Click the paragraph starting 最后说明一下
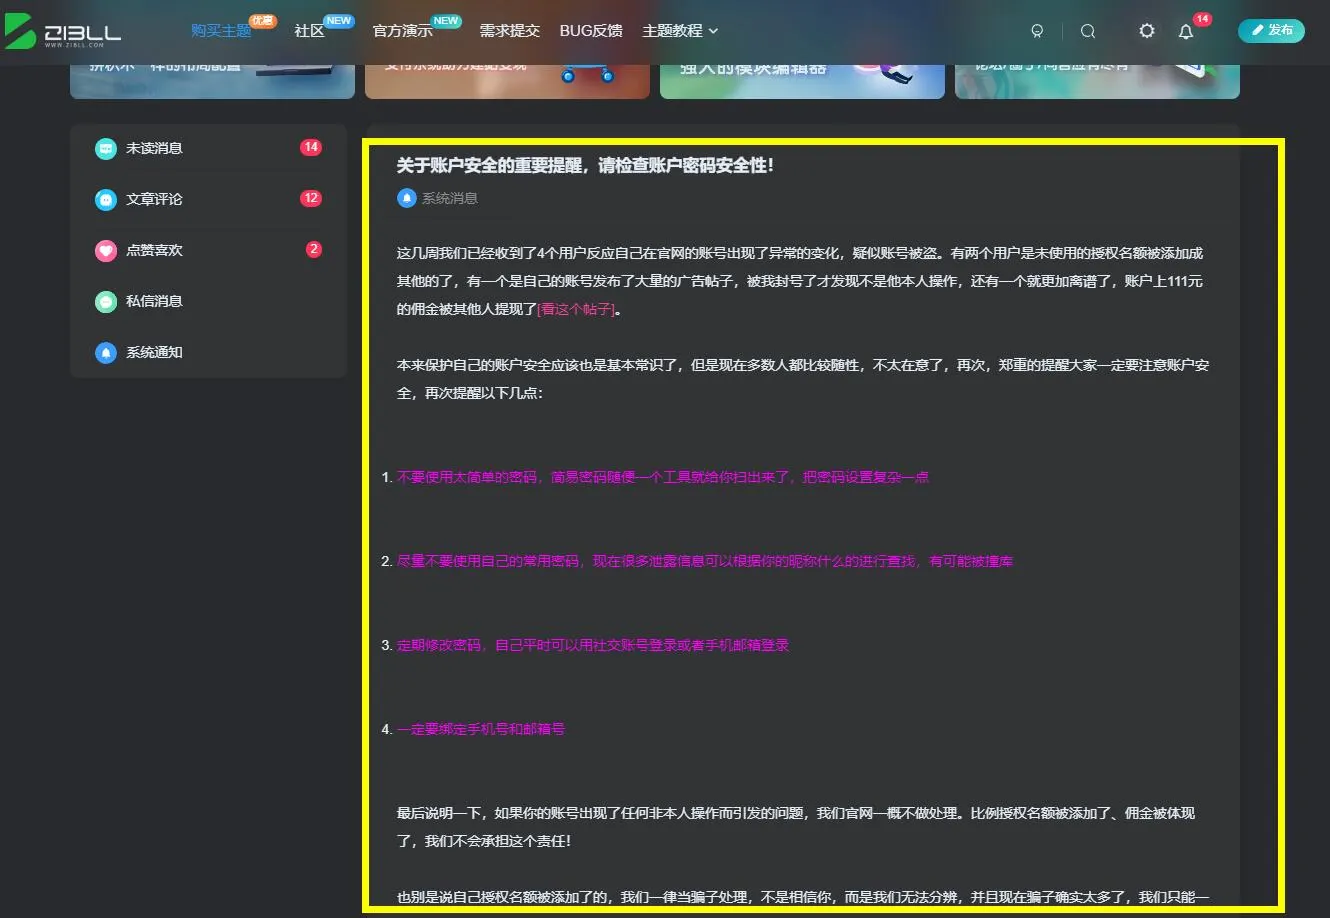The width and height of the screenshot is (1330, 918). [796, 828]
